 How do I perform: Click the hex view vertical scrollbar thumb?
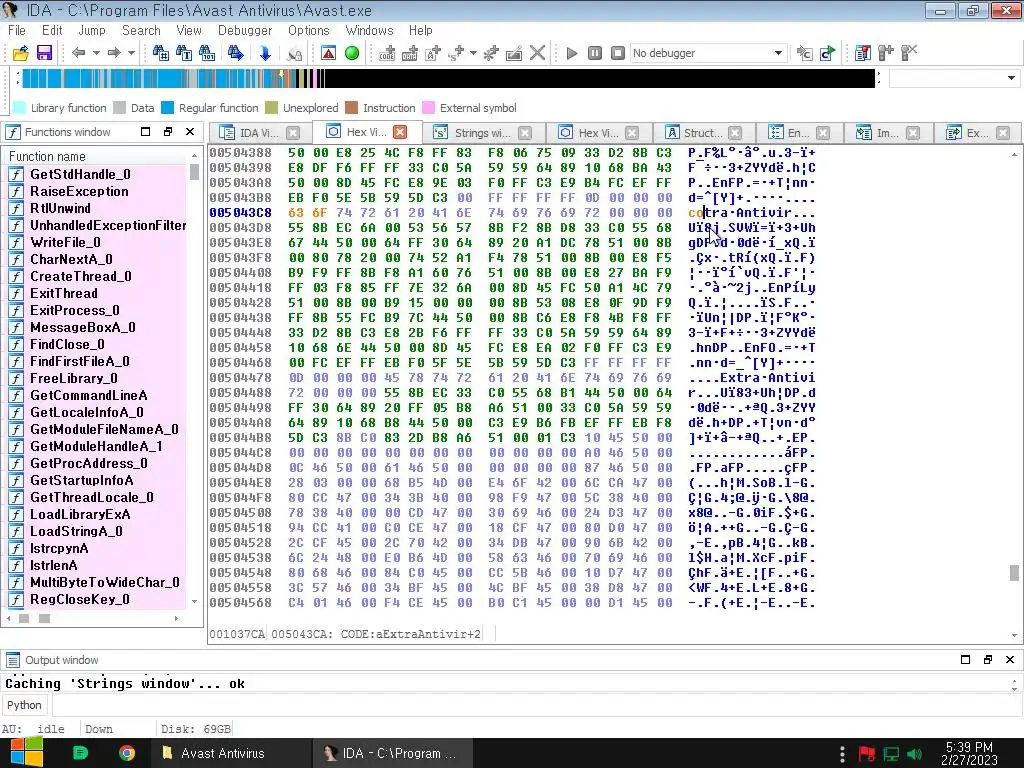point(1014,573)
